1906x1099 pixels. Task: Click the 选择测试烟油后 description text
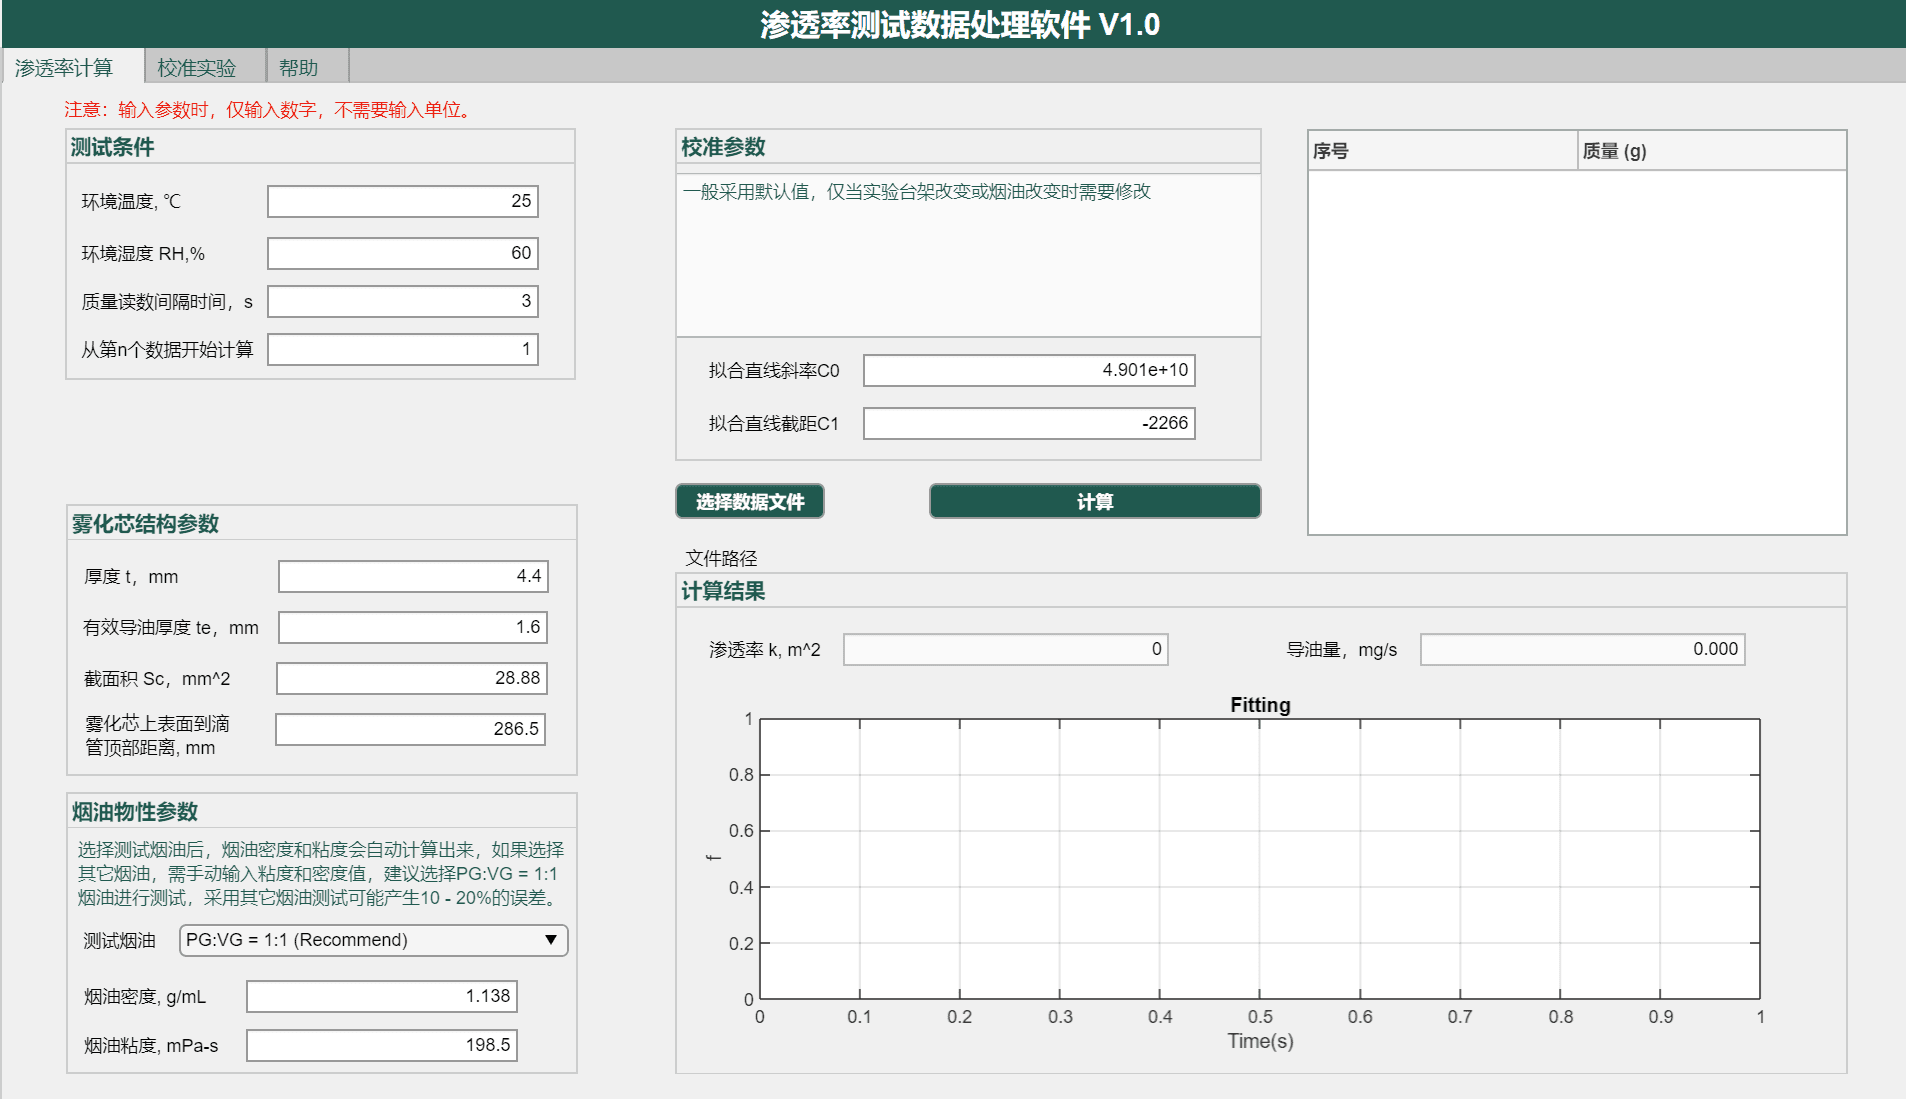coord(321,873)
